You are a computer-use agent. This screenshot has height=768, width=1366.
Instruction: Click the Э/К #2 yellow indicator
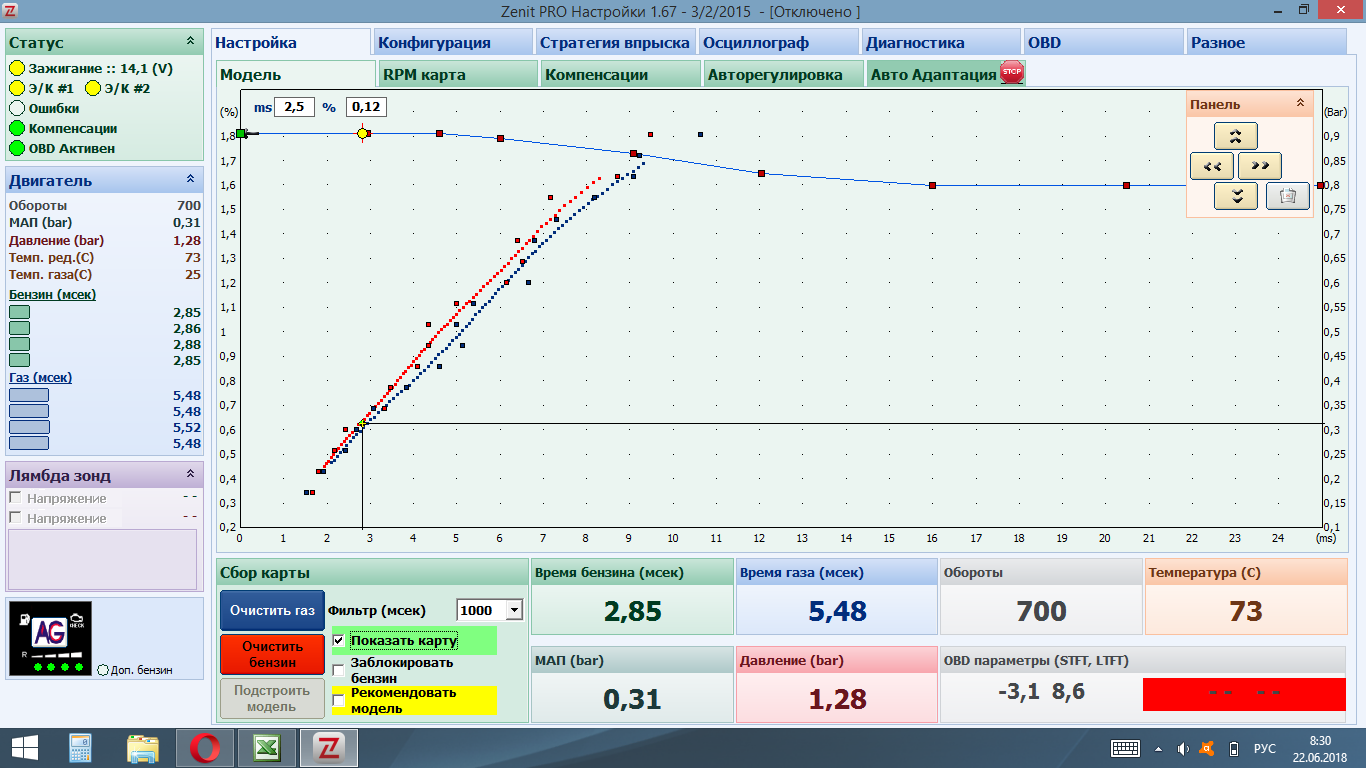click(93, 89)
